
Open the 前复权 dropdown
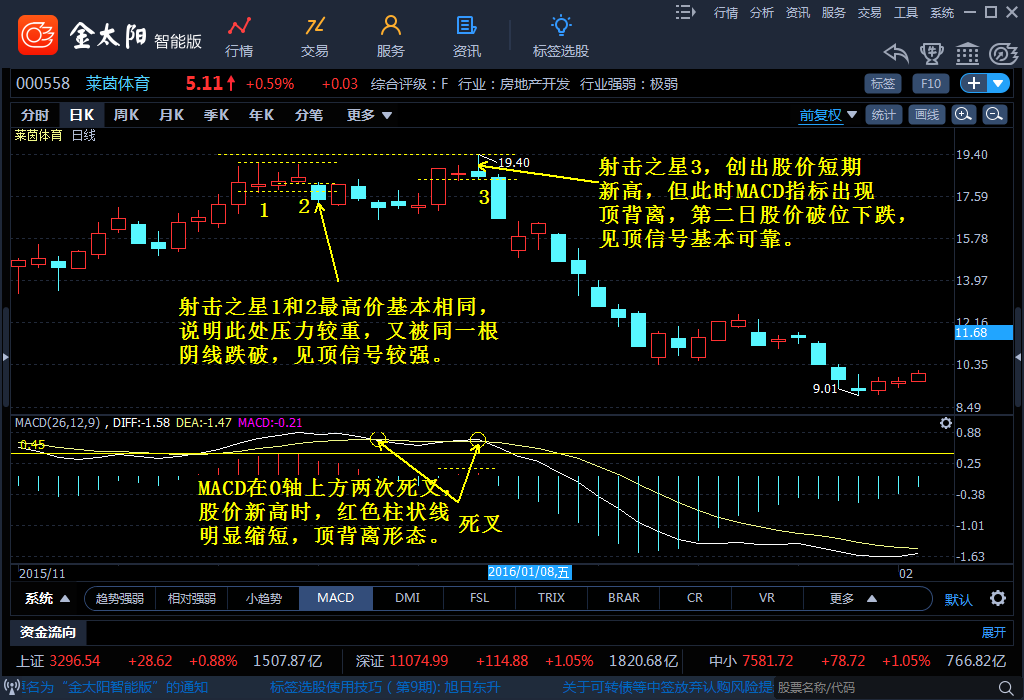(x=827, y=115)
